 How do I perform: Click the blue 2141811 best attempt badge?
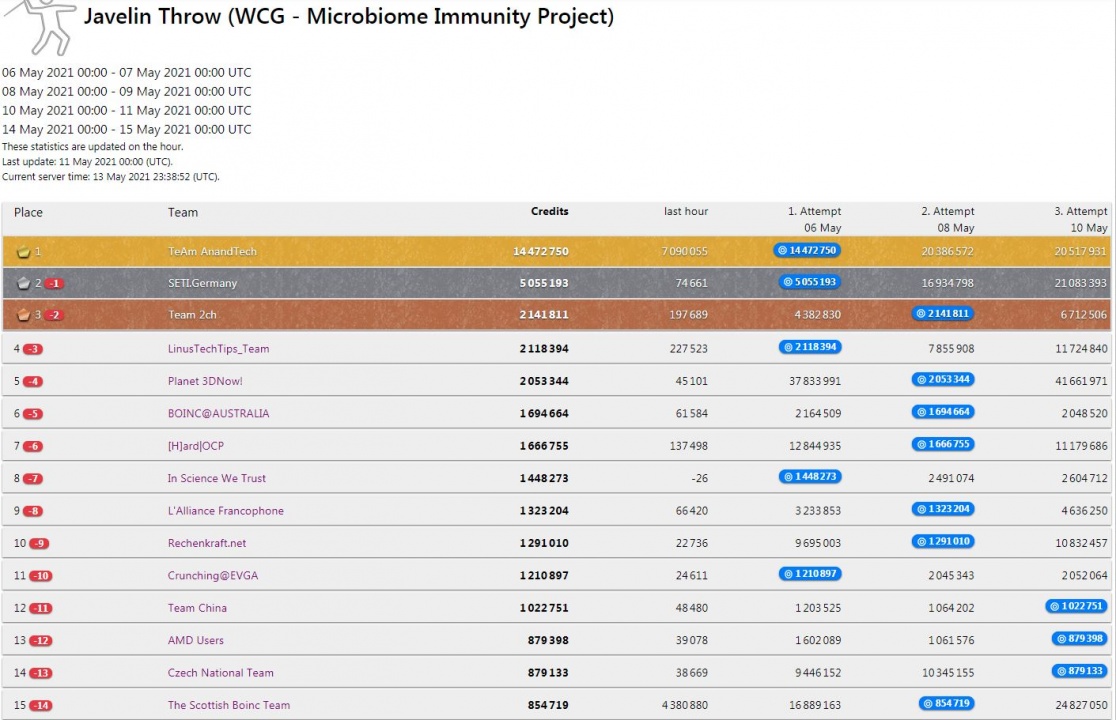click(x=943, y=313)
